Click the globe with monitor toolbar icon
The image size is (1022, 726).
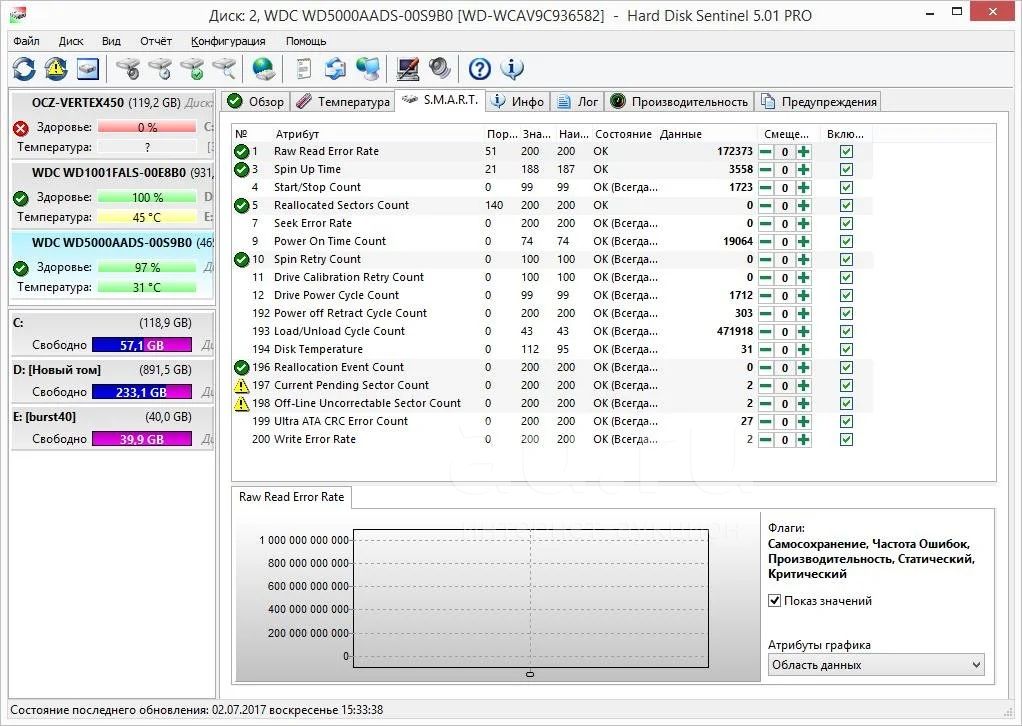[368, 68]
